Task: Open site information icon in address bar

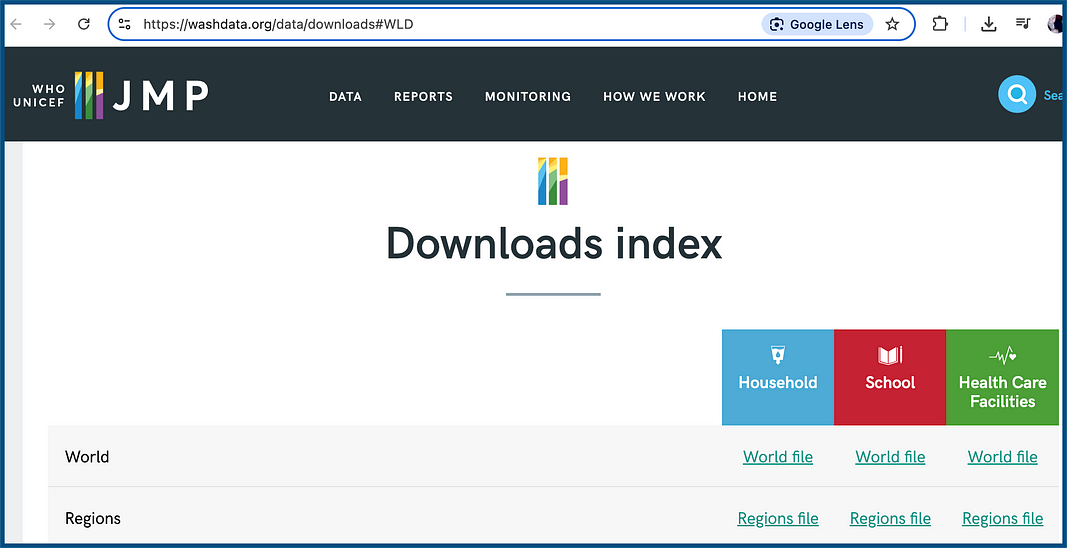Action: point(125,25)
